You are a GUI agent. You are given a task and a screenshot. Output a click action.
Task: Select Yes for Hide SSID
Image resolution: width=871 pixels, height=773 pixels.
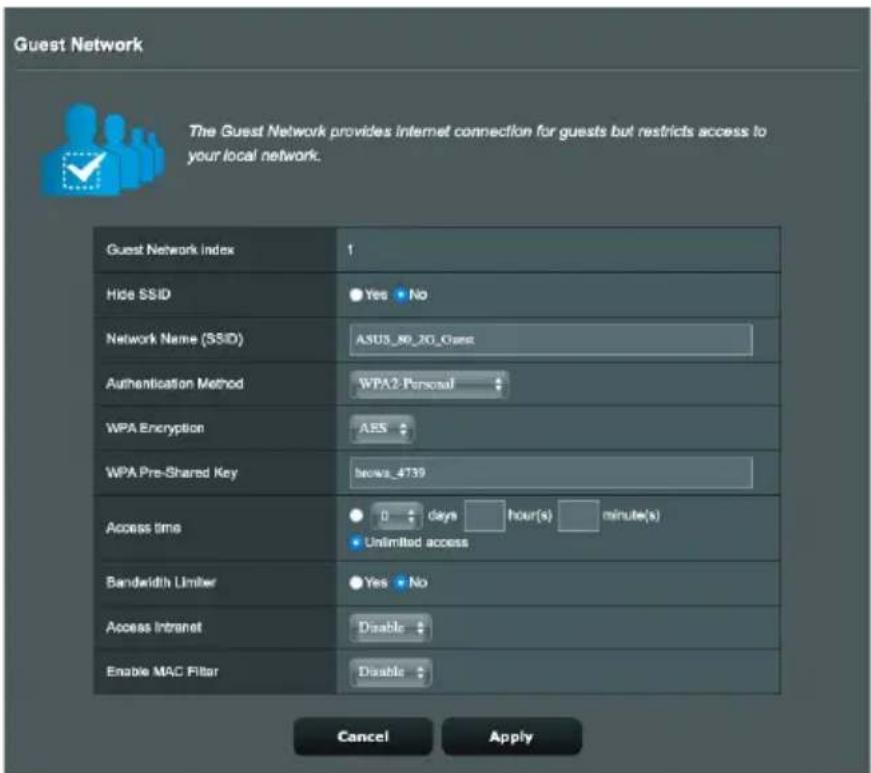[356, 295]
